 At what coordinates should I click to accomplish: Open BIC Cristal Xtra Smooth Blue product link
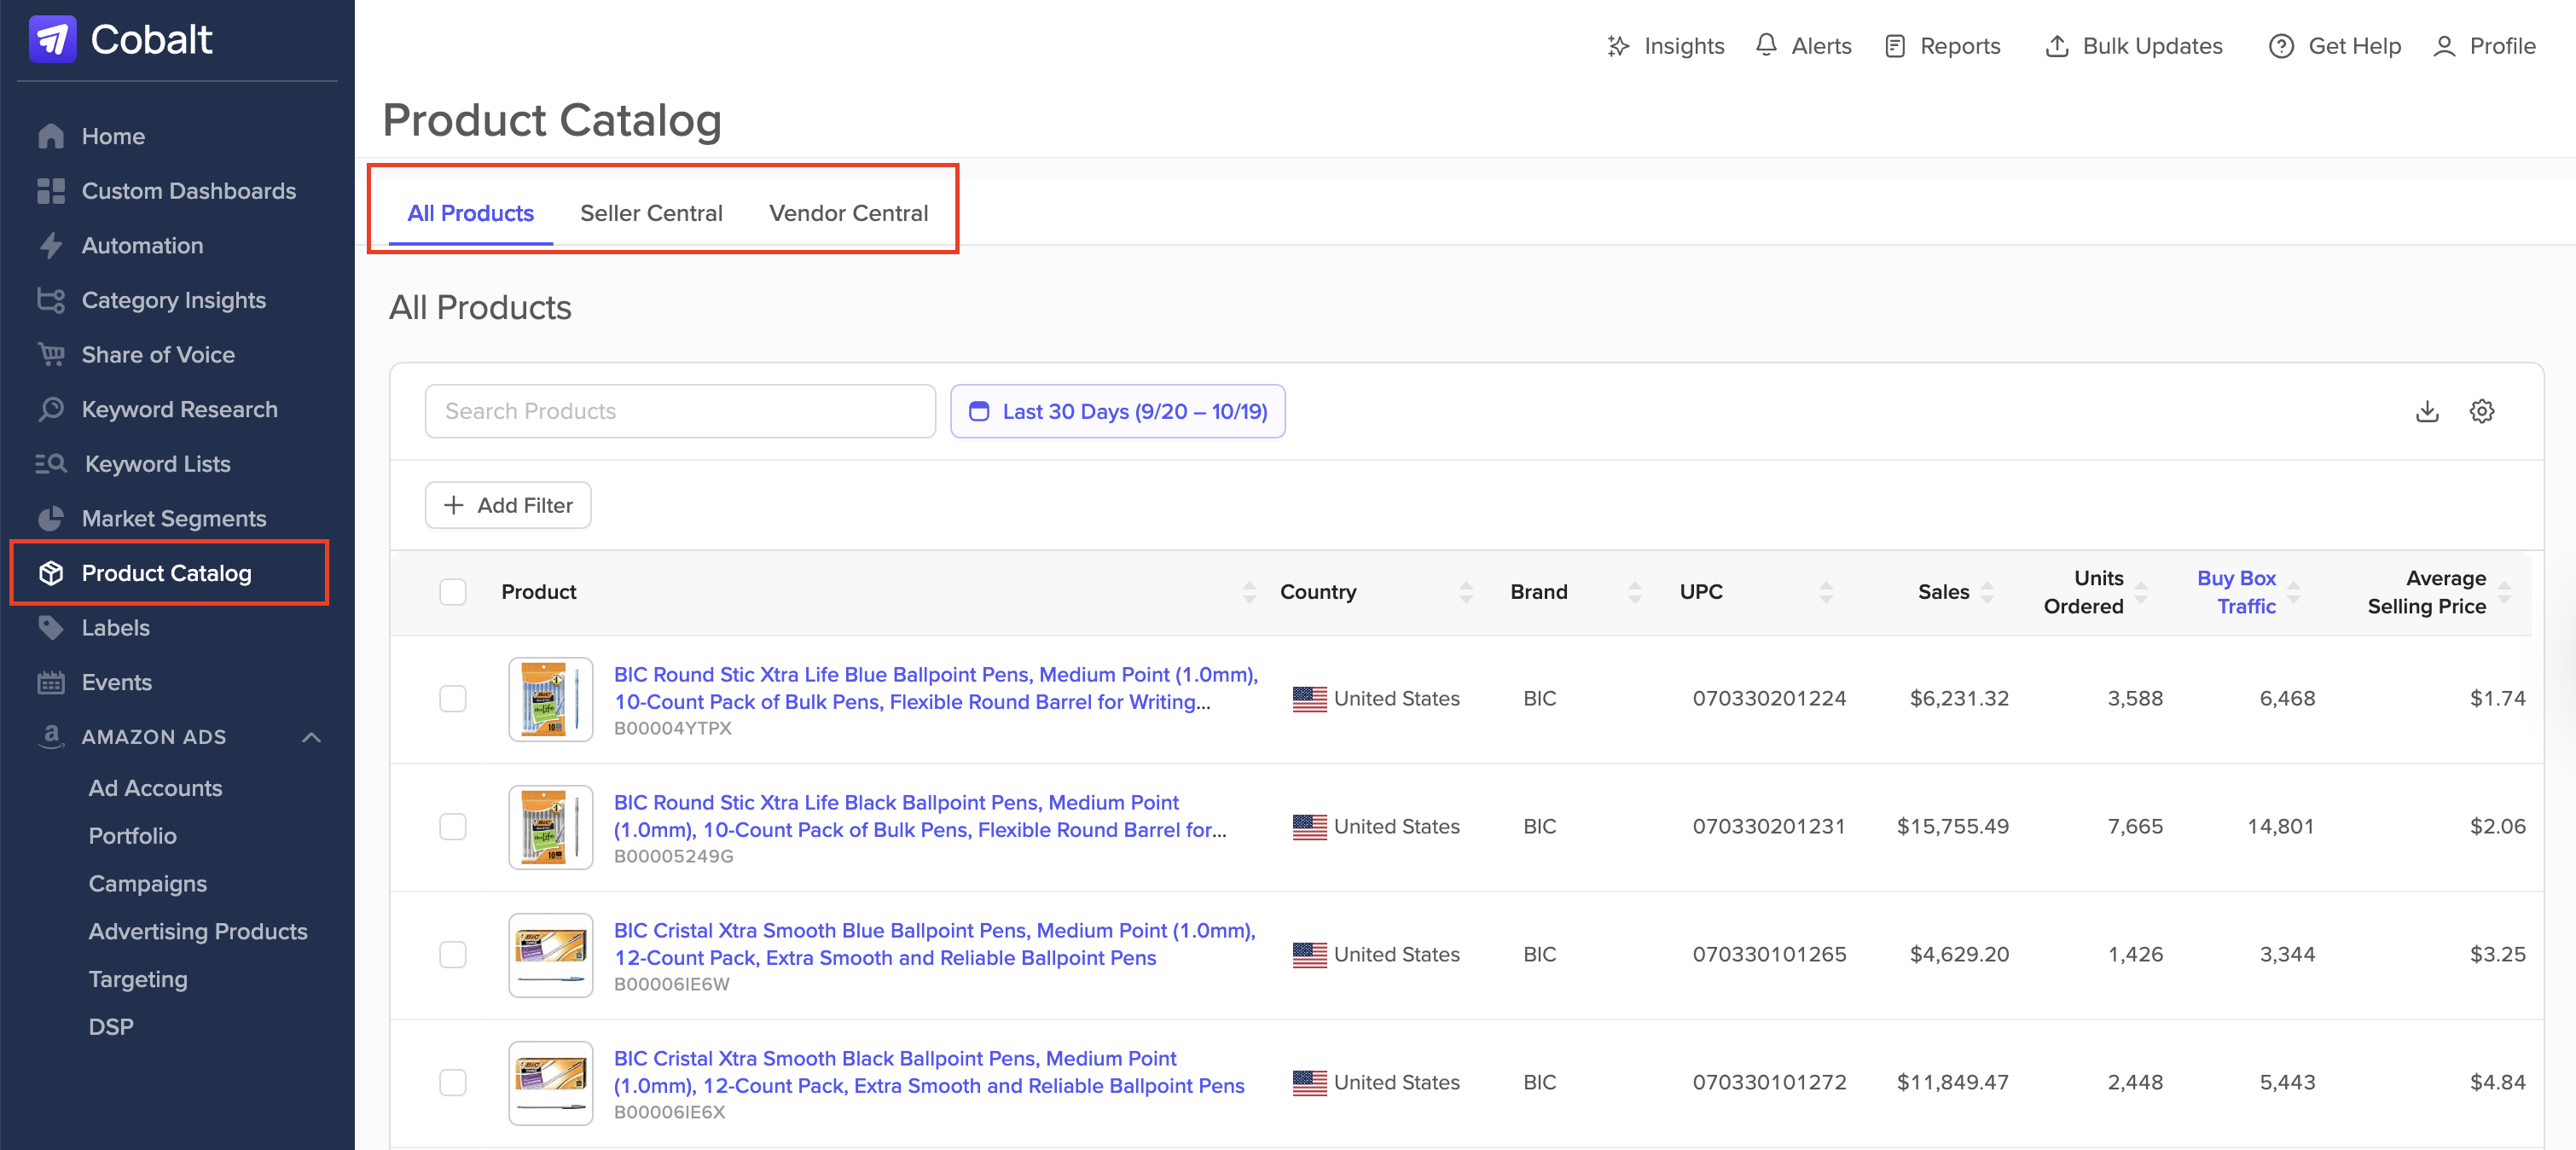pos(934,944)
